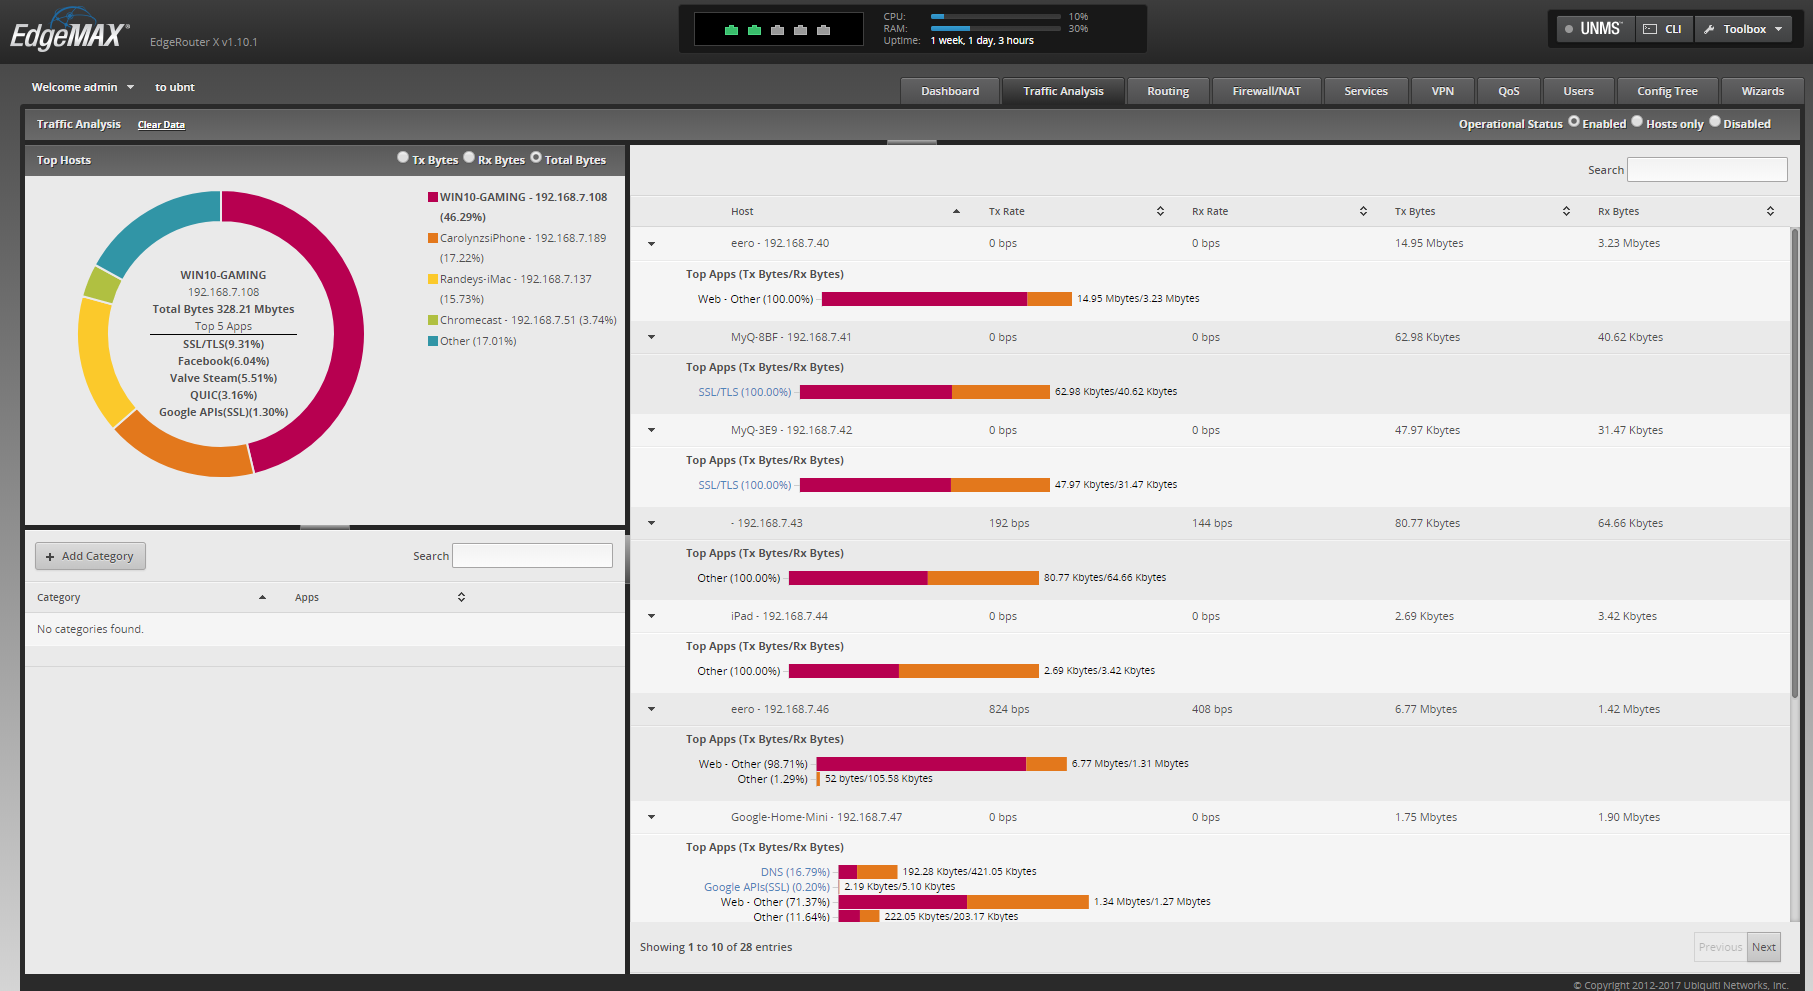The image size is (1813, 991).
Task: Click first green port indicator icon
Action: [731, 30]
